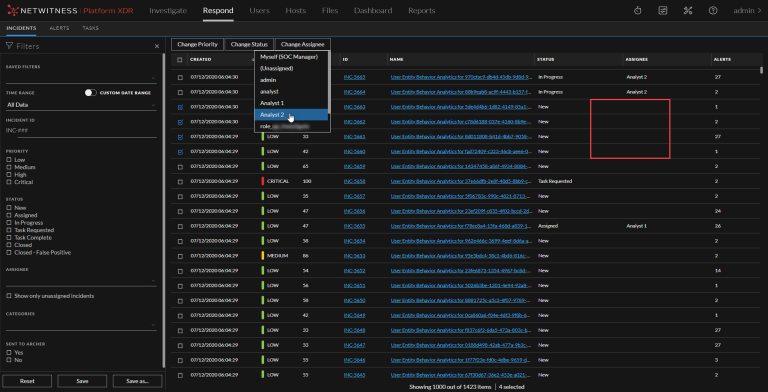Check the Task Requested status filter
The width and height of the screenshot is (768, 392).
(9, 230)
